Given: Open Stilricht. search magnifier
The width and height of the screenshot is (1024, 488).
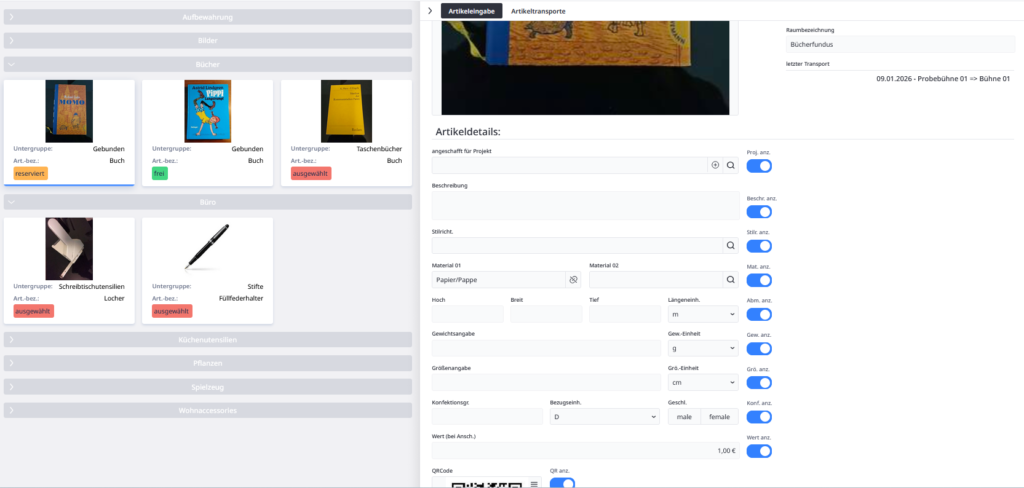Looking at the screenshot, I should coord(731,245).
